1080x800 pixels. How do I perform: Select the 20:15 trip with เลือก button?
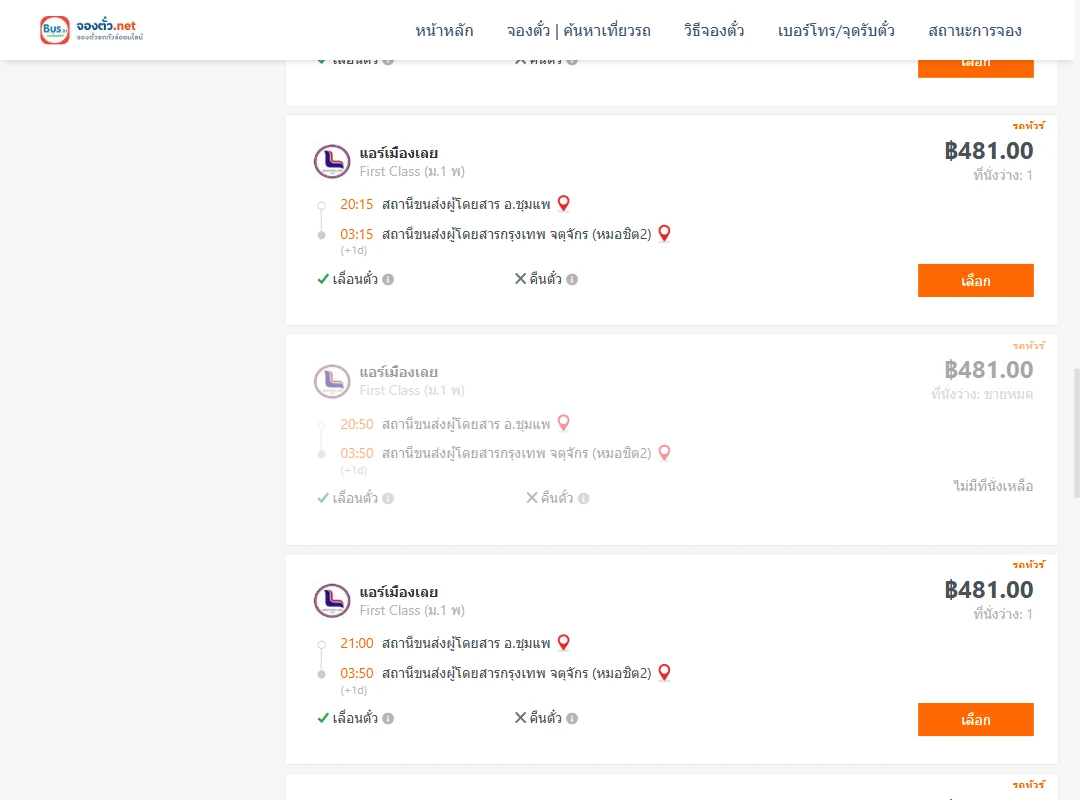point(975,280)
